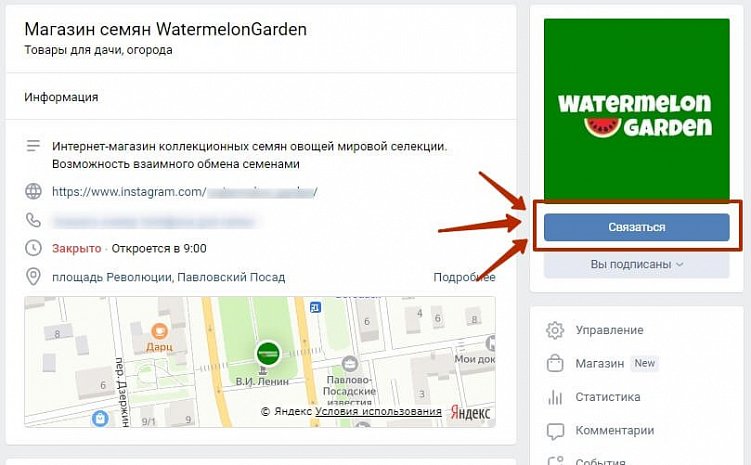Click the Статистика bar chart icon
Image resolution: width=751 pixels, height=465 pixels.
click(x=555, y=397)
